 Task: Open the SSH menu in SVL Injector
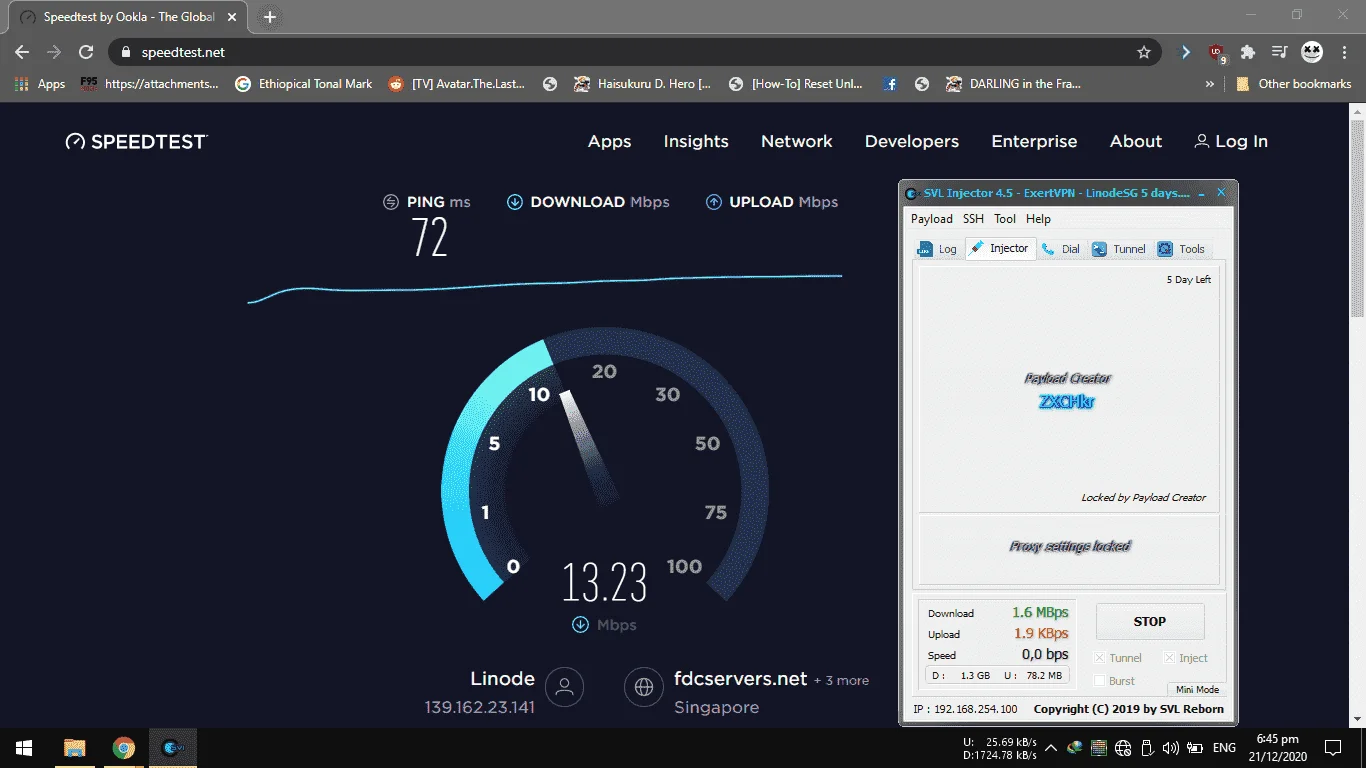pyautogui.click(x=973, y=219)
